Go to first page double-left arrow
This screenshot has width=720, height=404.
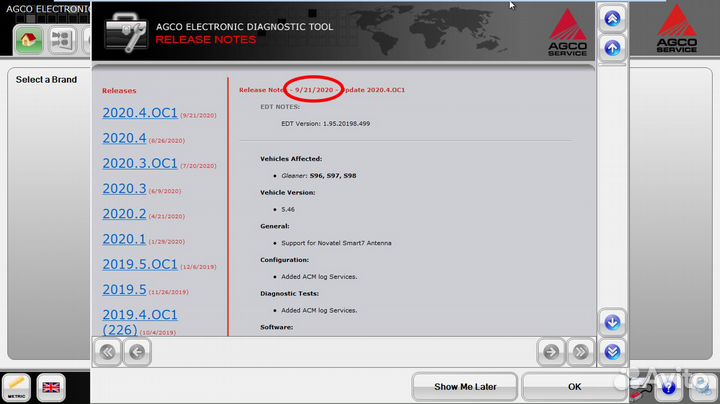107,352
